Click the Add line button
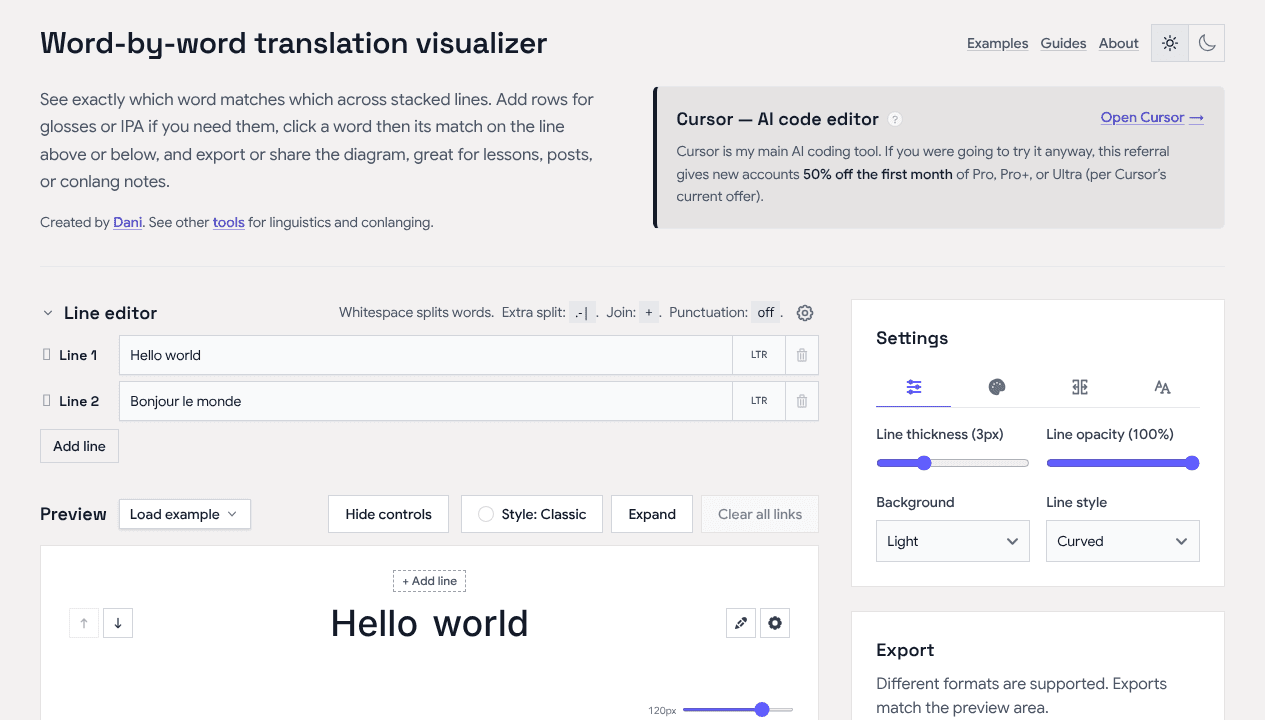 (x=79, y=446)
